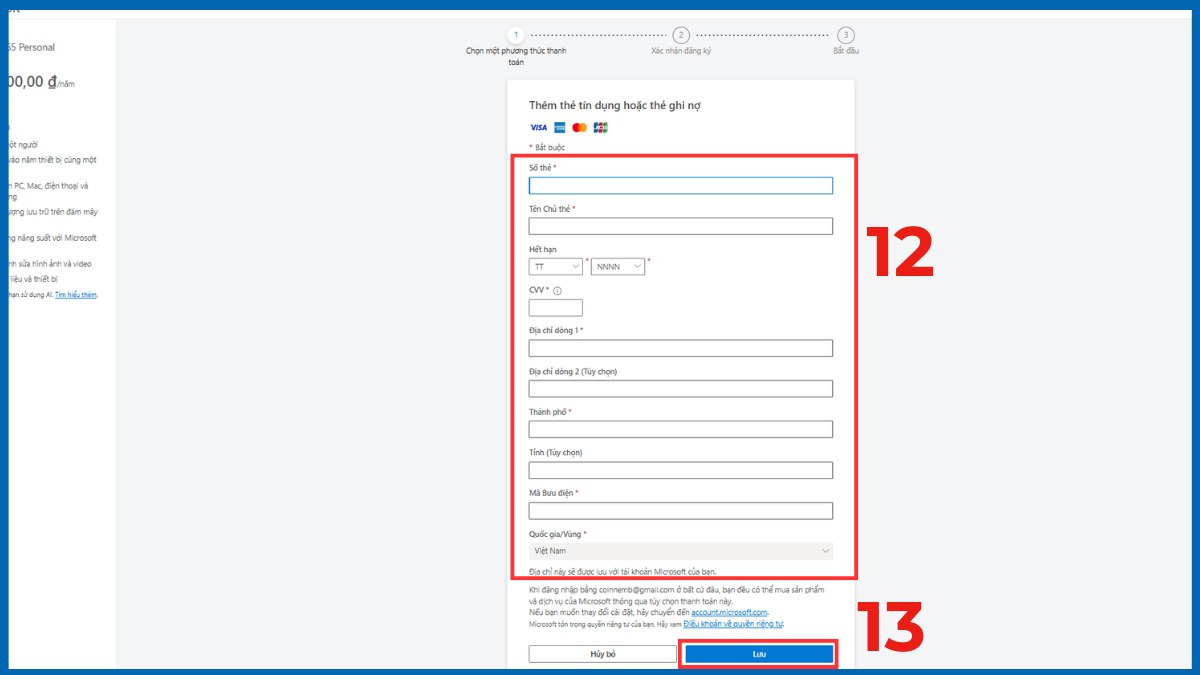The width and height of the screenshot is (1200, 675).
Task: Open the account.microsoft.com link
Action: click(x=729, y=612)
